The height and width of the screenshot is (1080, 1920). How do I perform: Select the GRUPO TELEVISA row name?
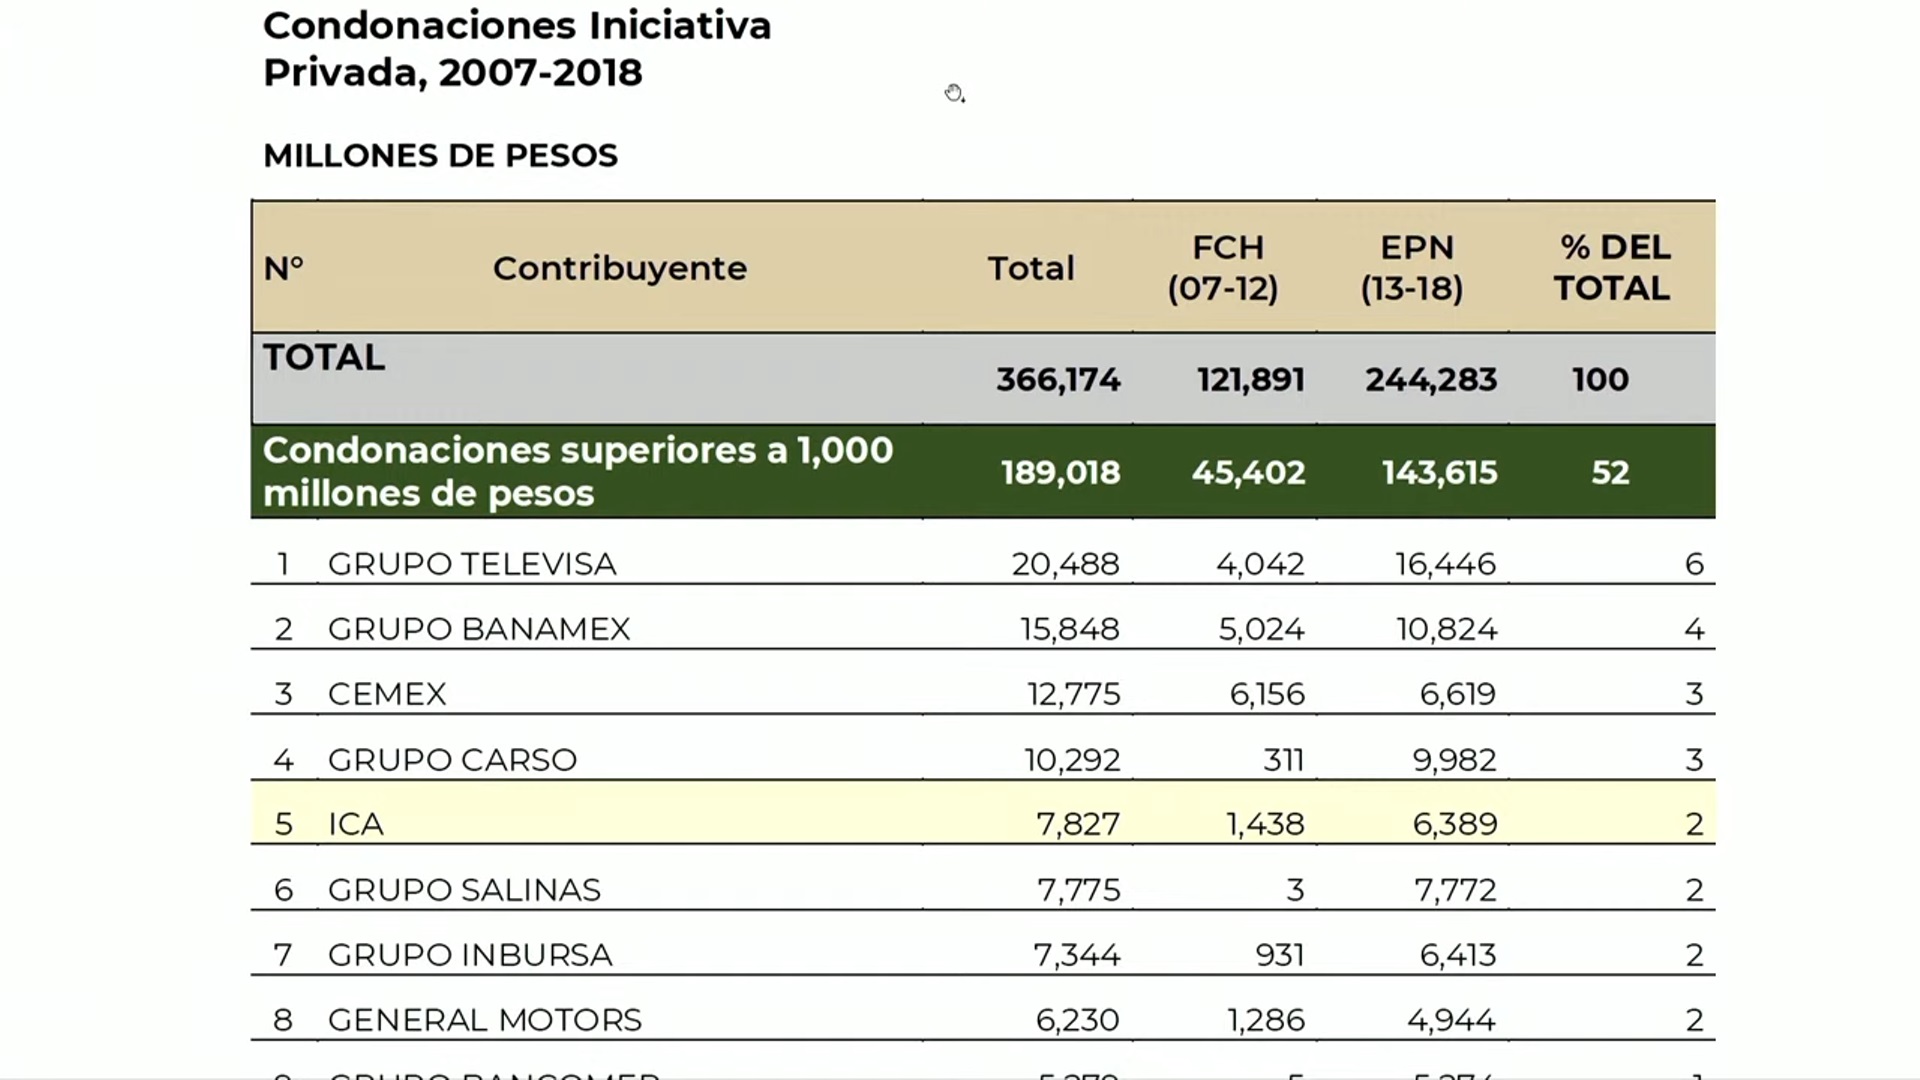coord(472,564)
